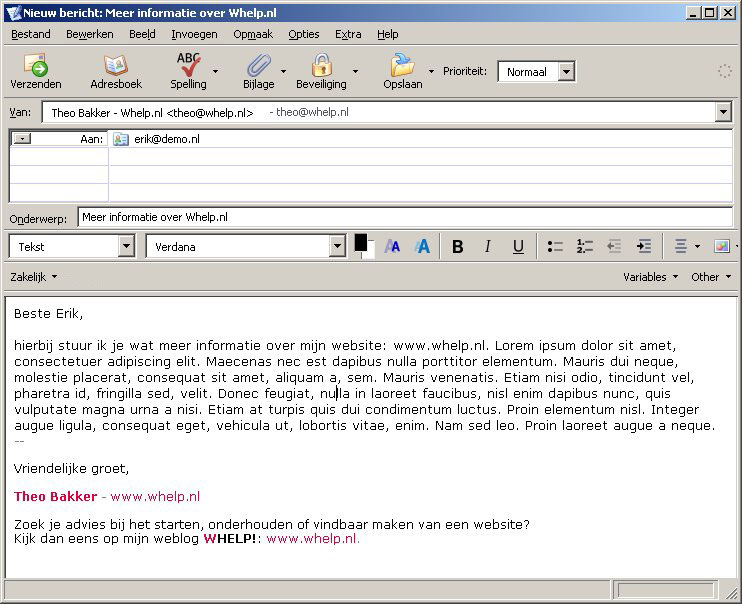Open the Adresboek address book

coord(116,66)
